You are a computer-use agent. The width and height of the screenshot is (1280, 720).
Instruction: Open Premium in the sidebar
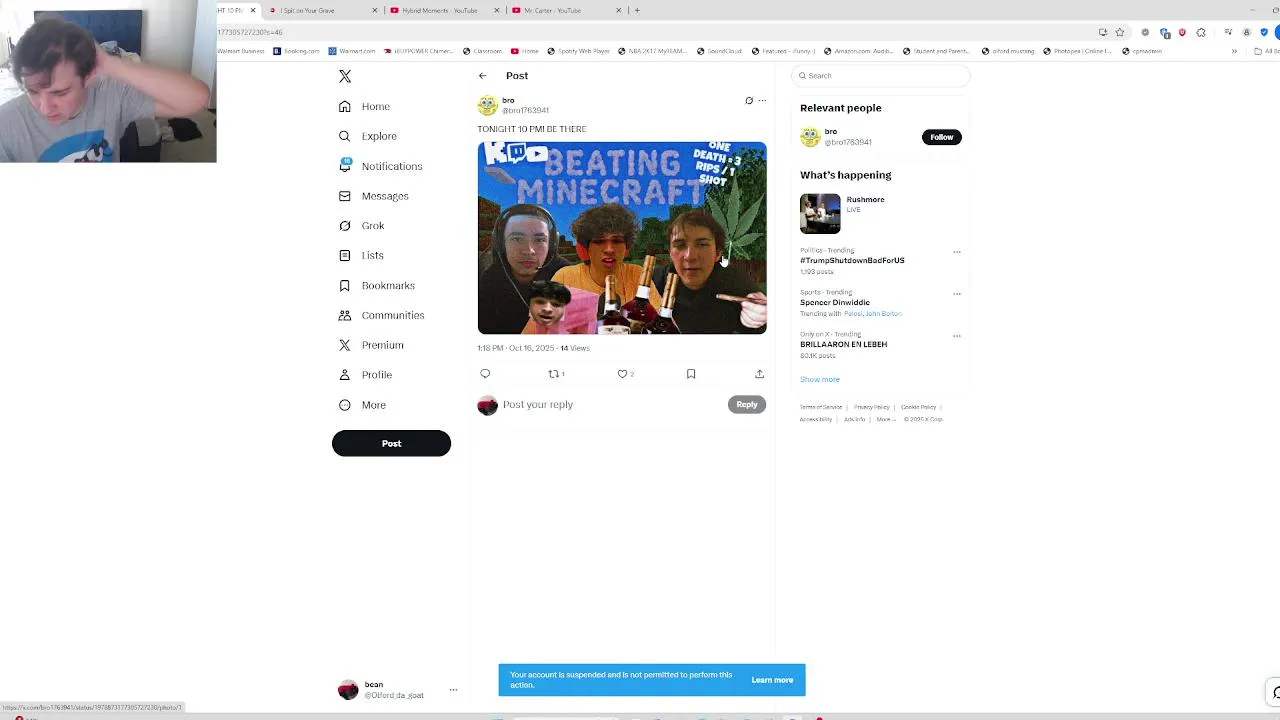[371, 345]
